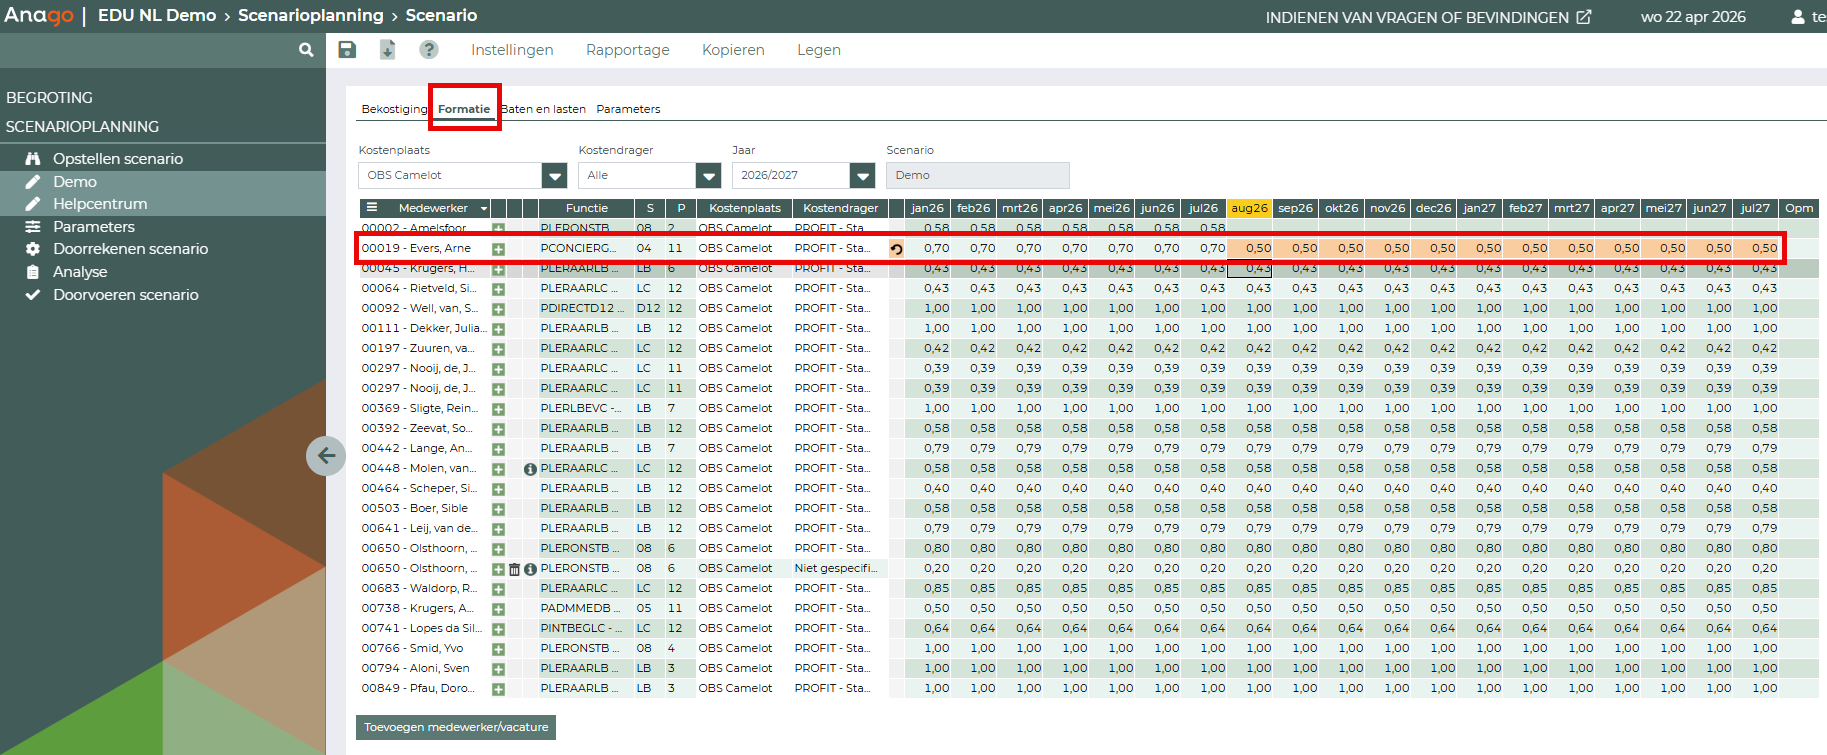The image size is (1827, 755).
Task: Open the Jaar dropdown showing 2026/2027
Action: pyautogui.click(x=862, y=176)
